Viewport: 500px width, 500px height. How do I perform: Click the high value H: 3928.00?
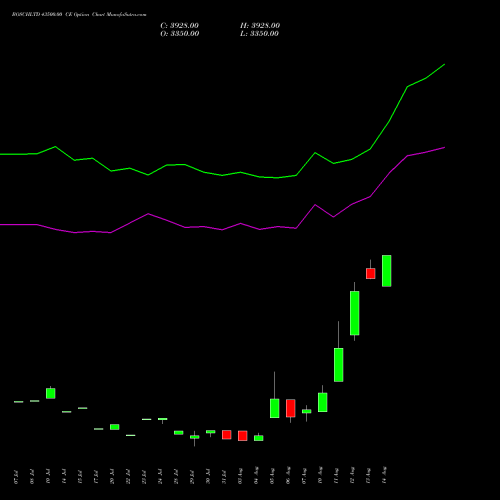click(260, 26)
